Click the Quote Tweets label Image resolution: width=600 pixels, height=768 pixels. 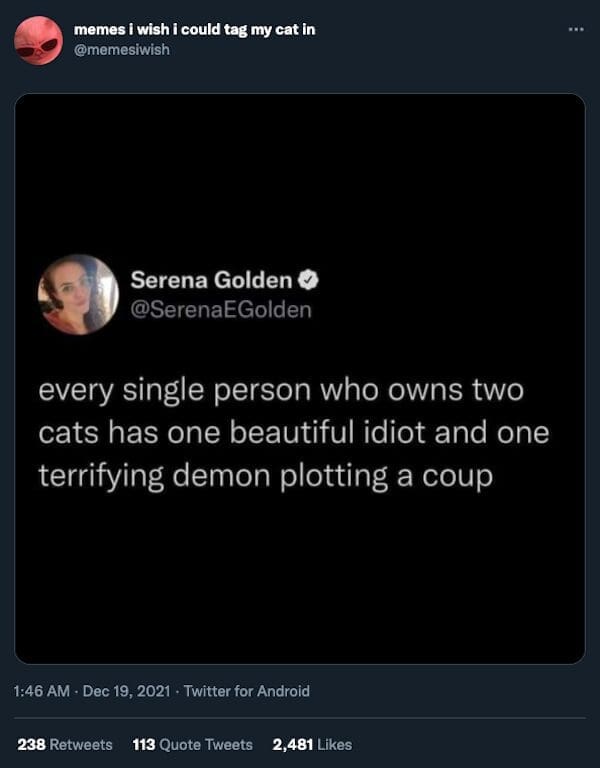(206, 744)
